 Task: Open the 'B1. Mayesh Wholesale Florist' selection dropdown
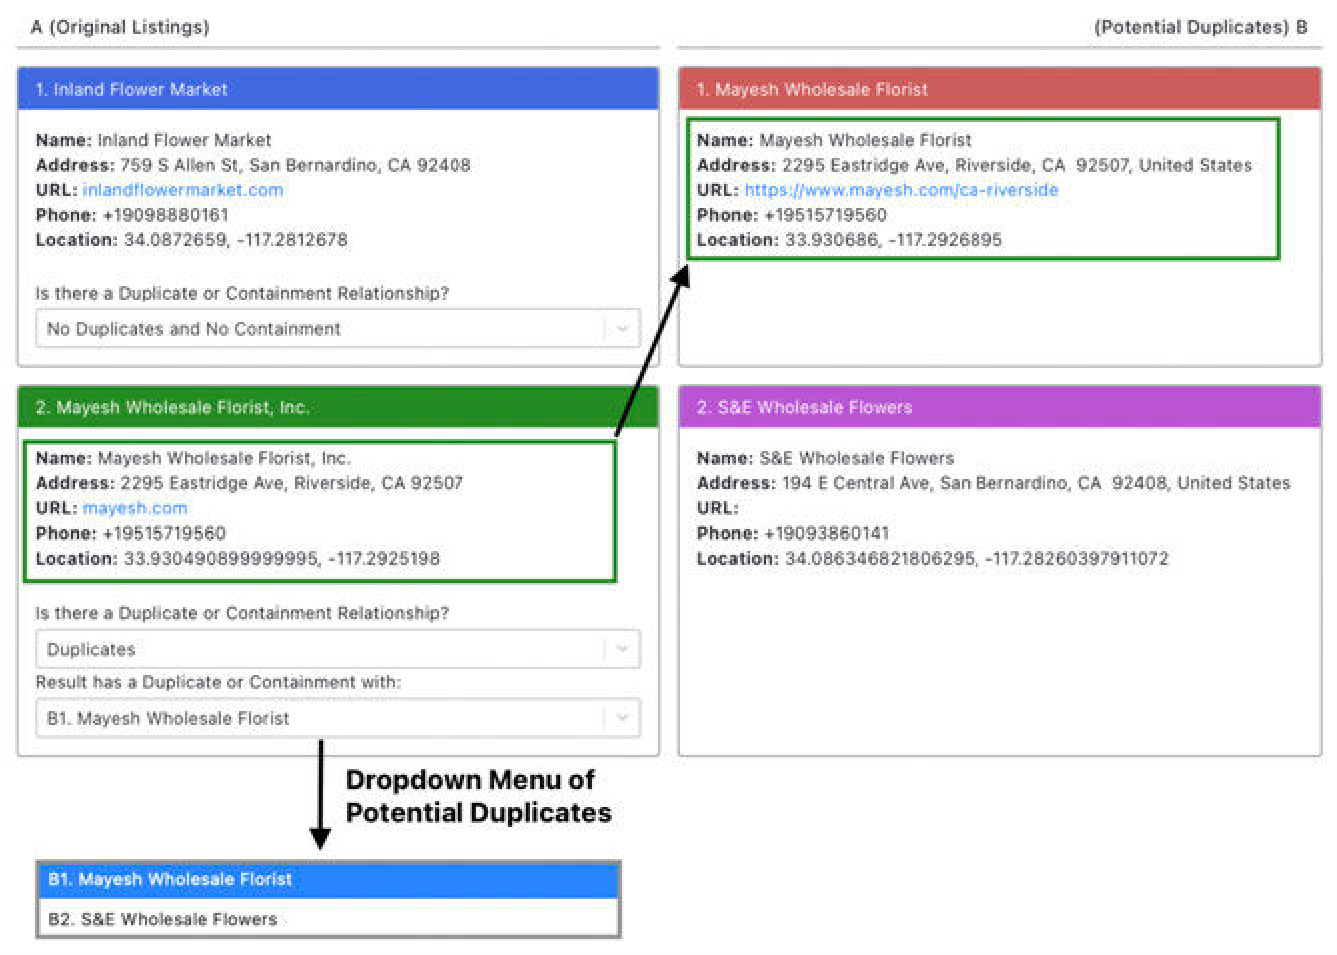(x=338, y=718)
